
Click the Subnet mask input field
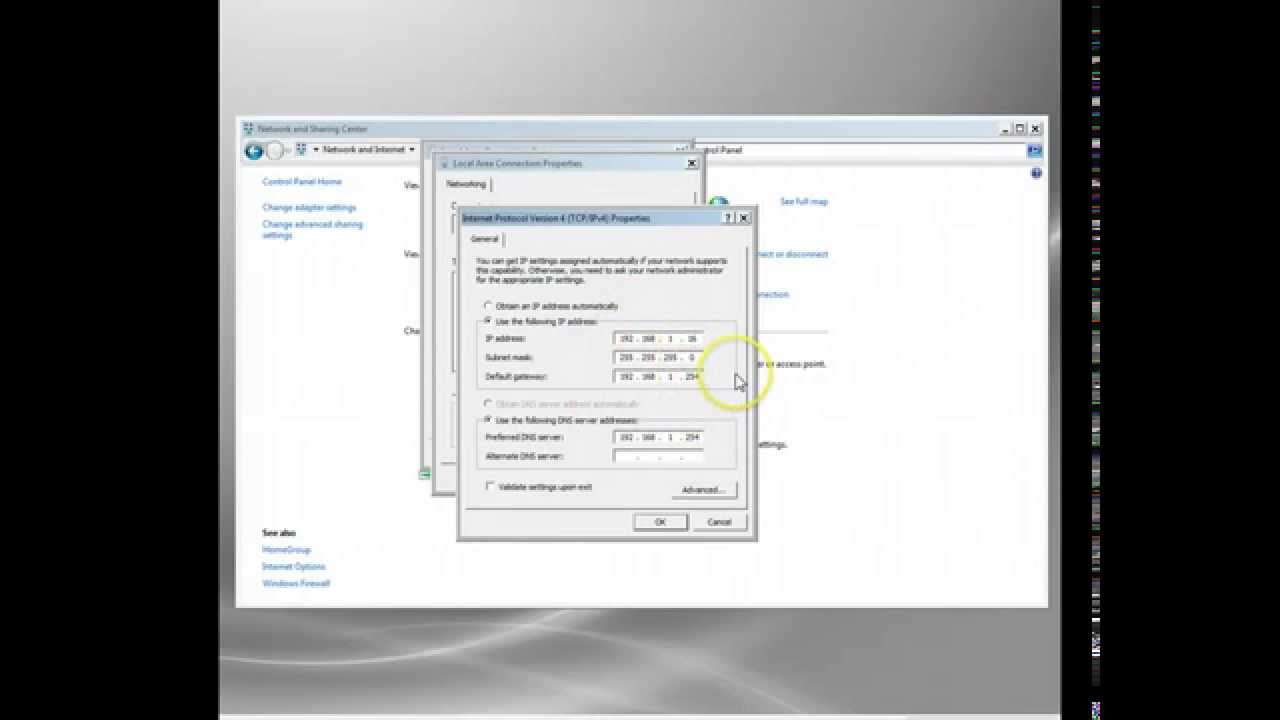[658, 357]
